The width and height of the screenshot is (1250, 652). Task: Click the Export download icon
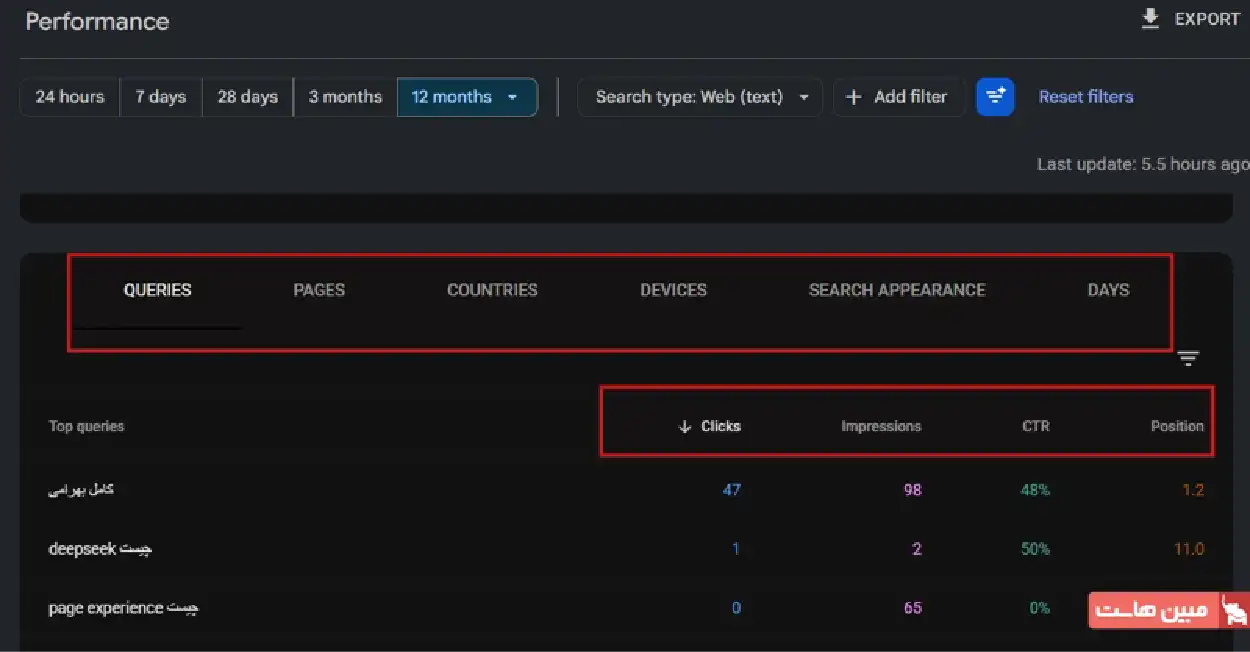tap(1150, 19)
